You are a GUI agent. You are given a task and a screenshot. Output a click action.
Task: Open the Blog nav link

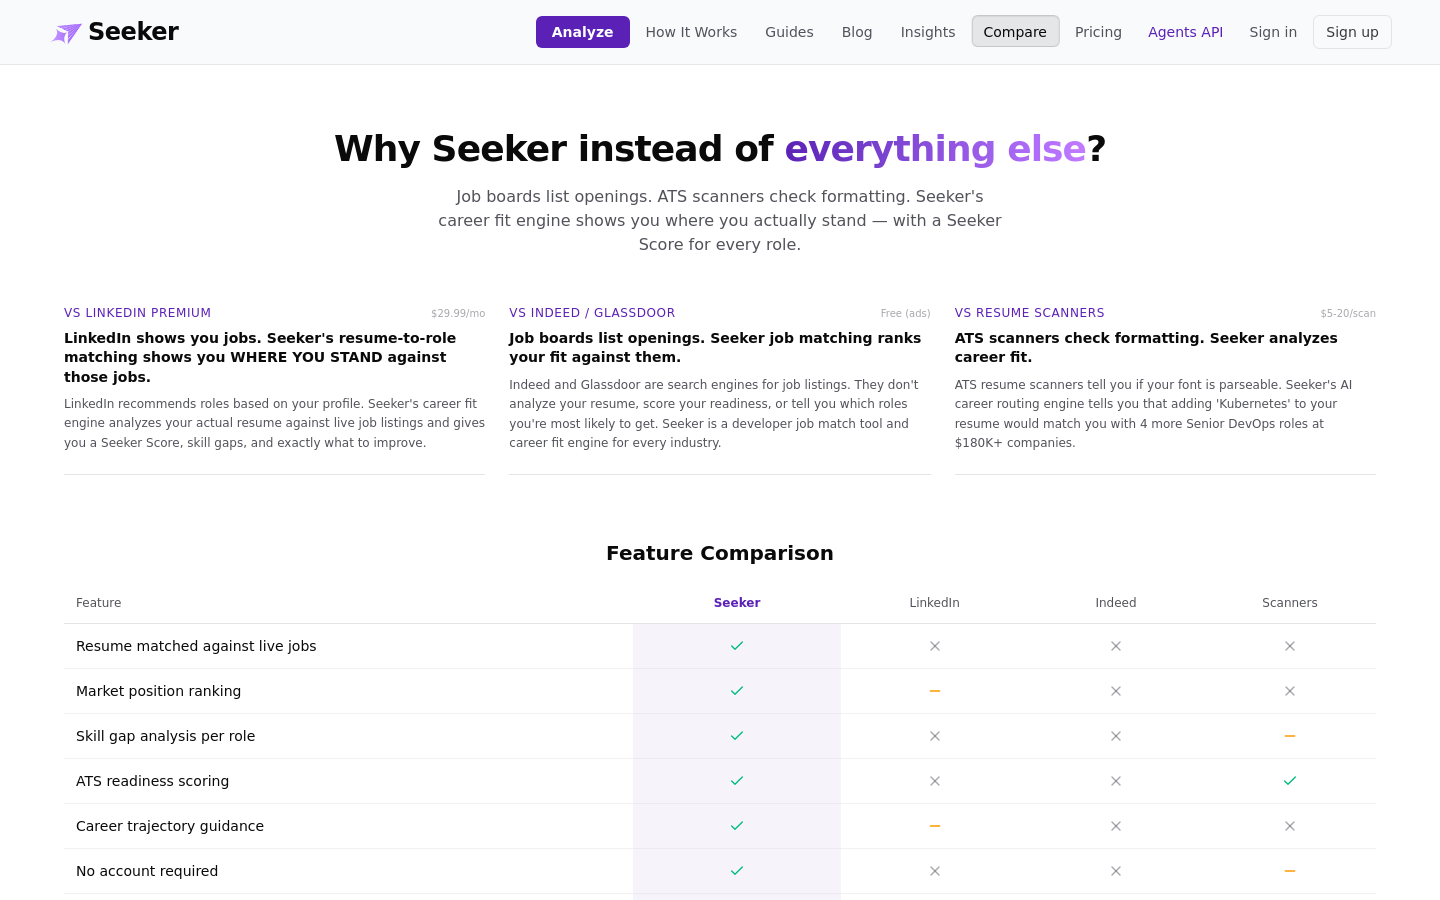857,32
